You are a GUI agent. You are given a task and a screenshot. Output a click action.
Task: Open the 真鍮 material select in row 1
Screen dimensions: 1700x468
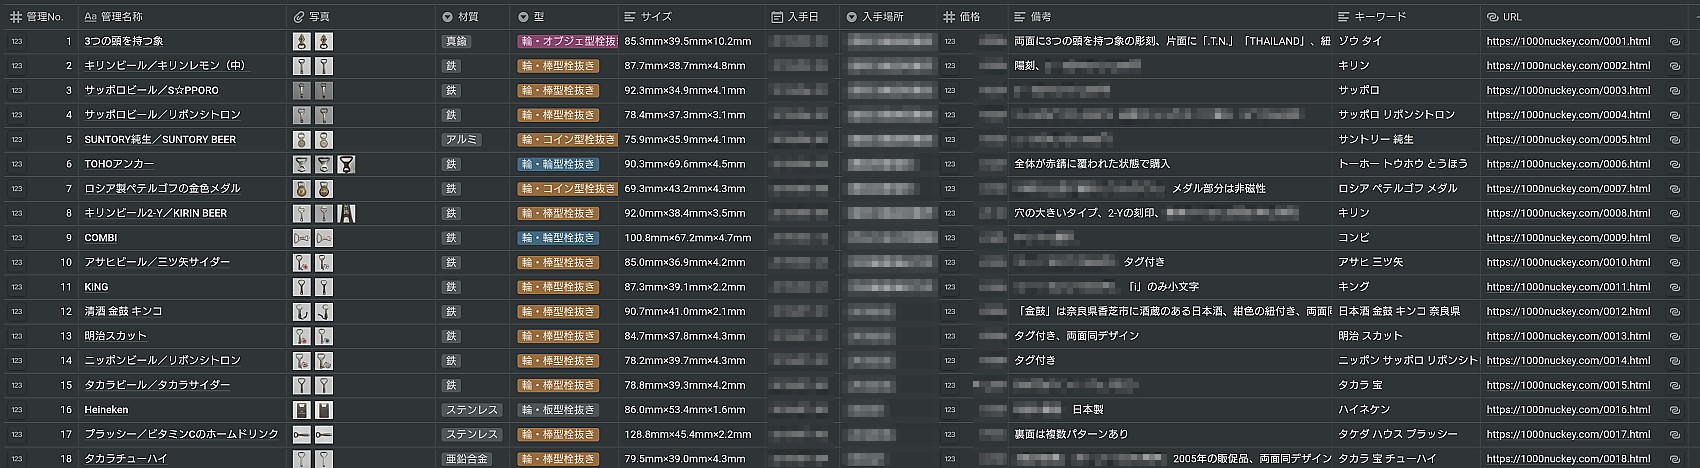tap(456, 42)
